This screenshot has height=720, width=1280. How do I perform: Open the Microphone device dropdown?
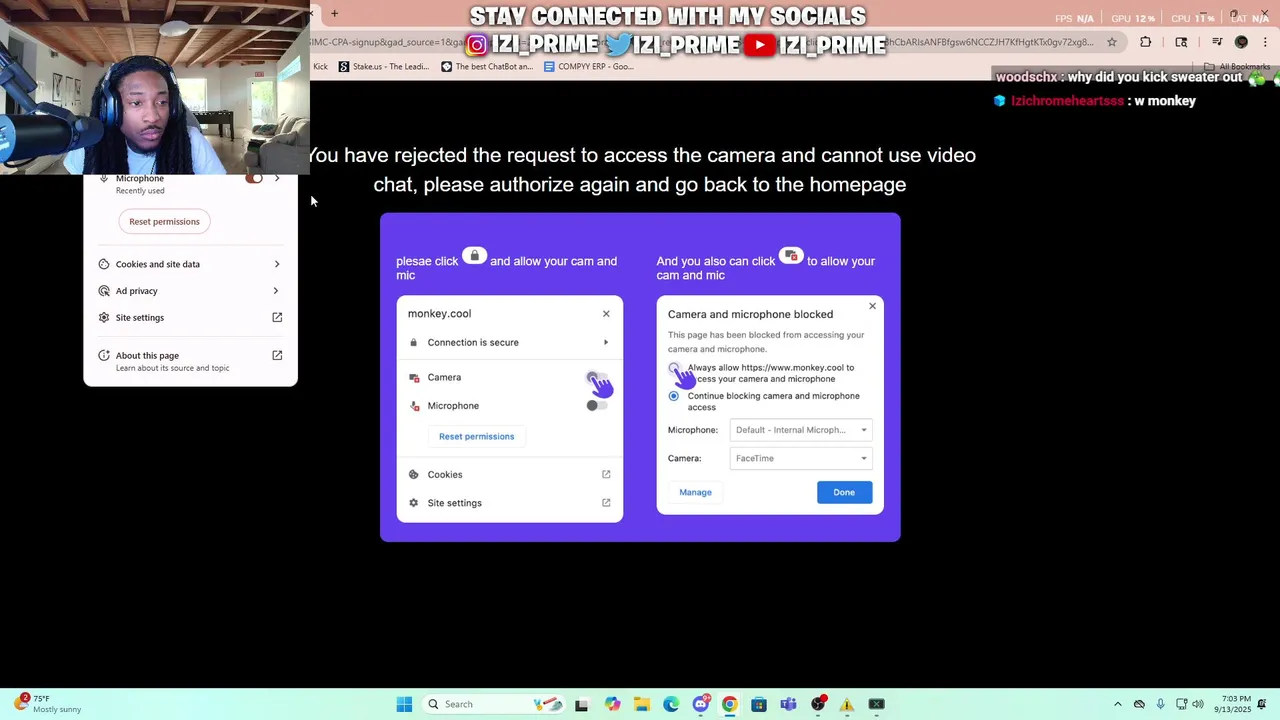tap(800, 430)
